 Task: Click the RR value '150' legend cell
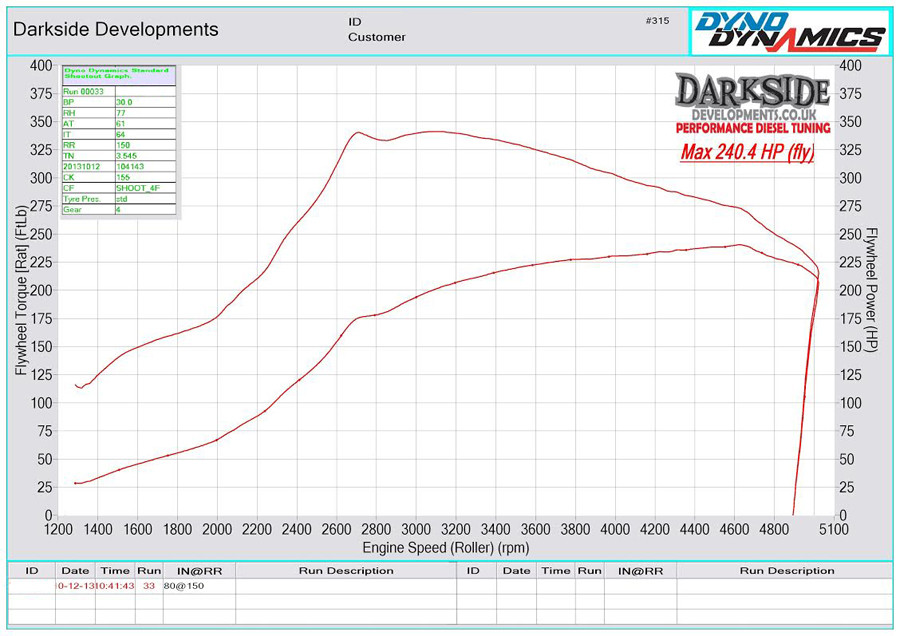click(145, 145)
